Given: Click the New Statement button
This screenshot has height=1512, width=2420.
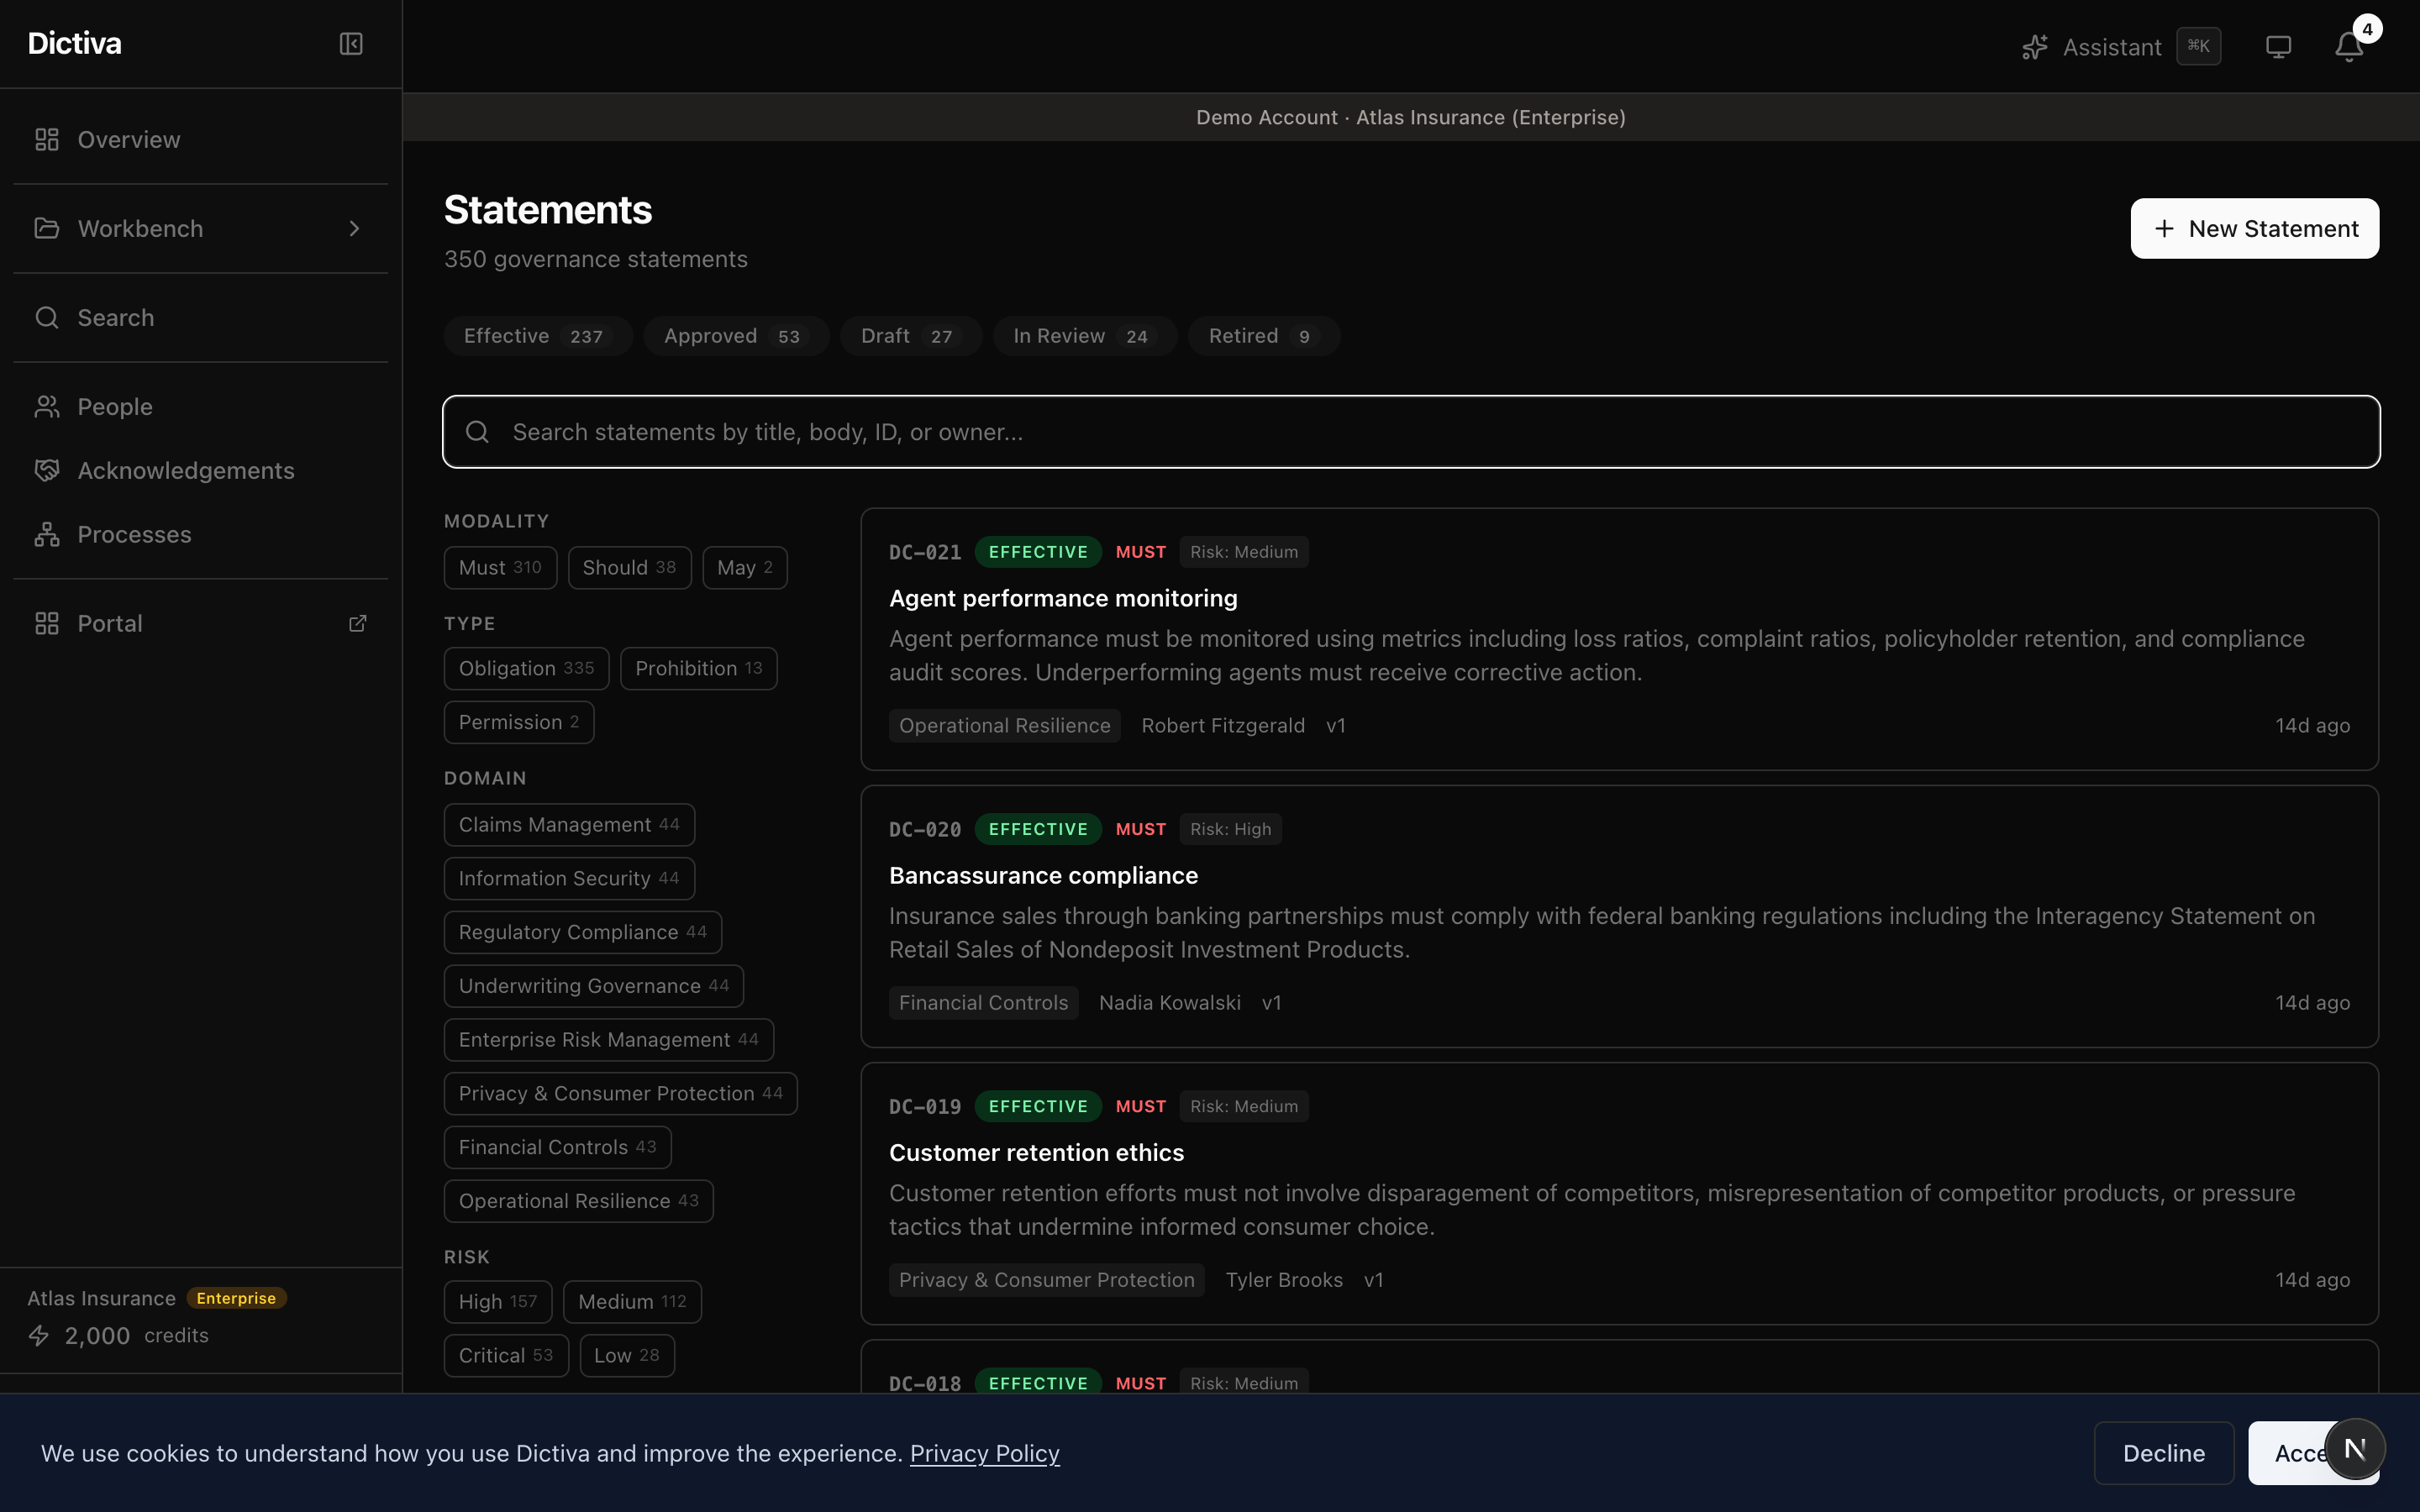Looking at the screenshot, I should (x=2254, y=229).
